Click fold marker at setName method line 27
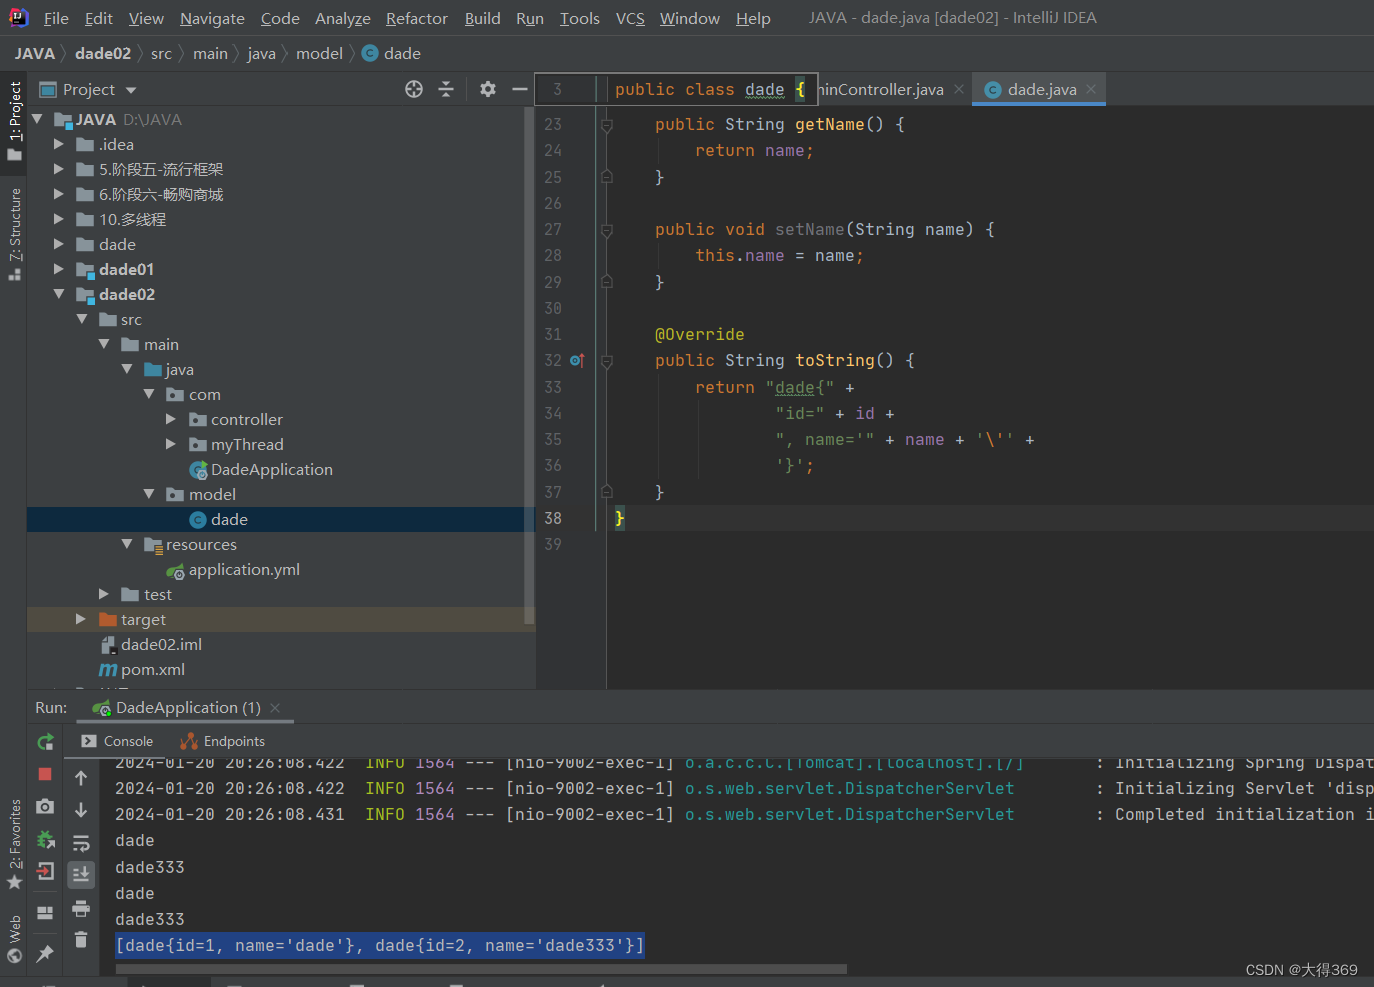Viewport: 1374px width, 987px height. point(607,230)
